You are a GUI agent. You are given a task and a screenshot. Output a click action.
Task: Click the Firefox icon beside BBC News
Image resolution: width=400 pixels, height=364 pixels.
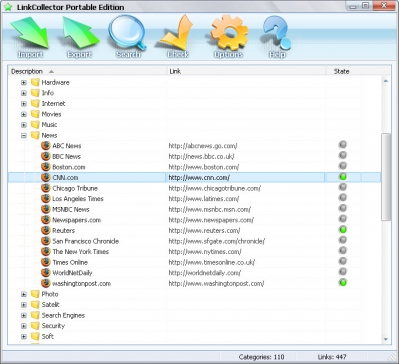point(46,156)
